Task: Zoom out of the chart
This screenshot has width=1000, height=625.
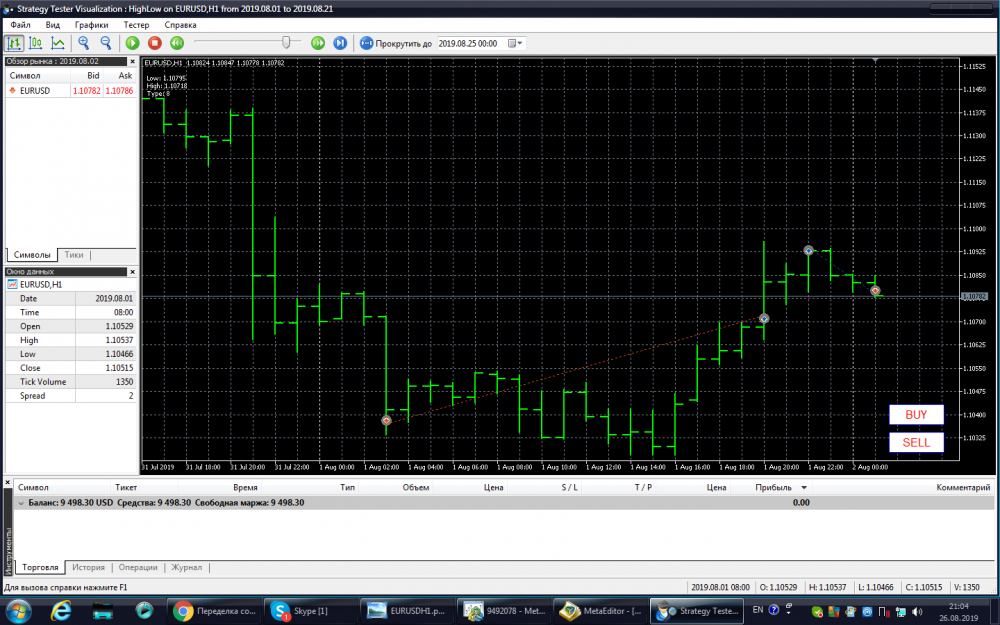Action: coord(106,43)
